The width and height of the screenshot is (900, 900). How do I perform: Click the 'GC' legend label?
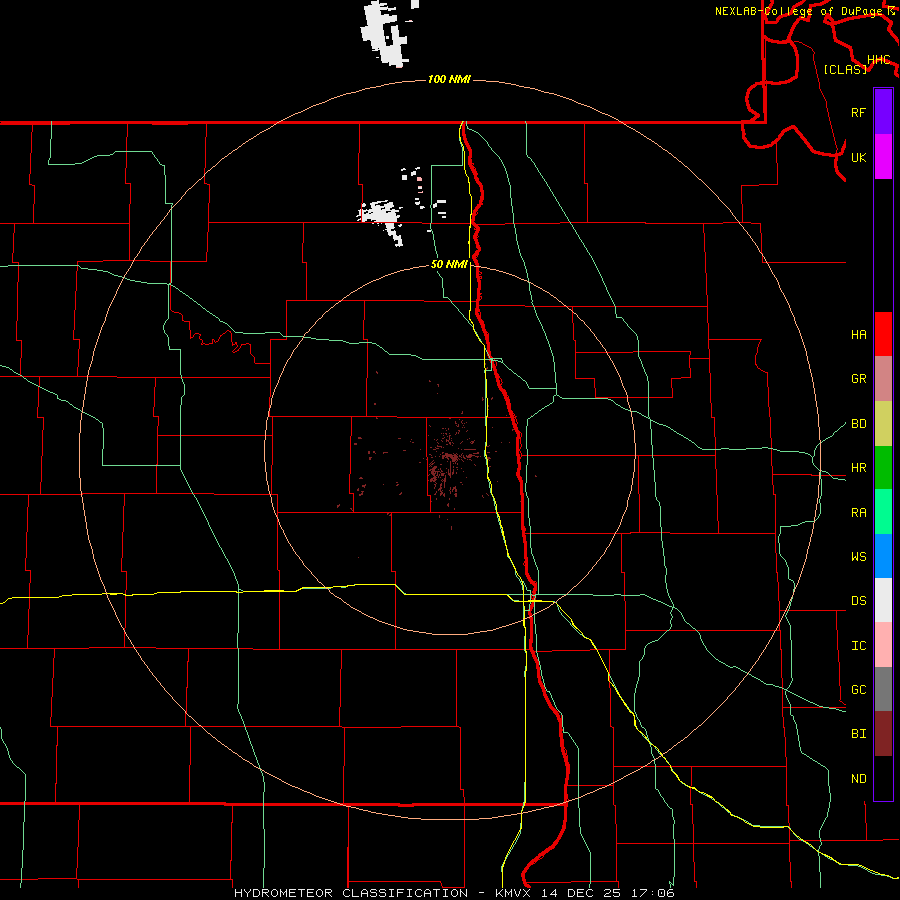click(858, 690)
